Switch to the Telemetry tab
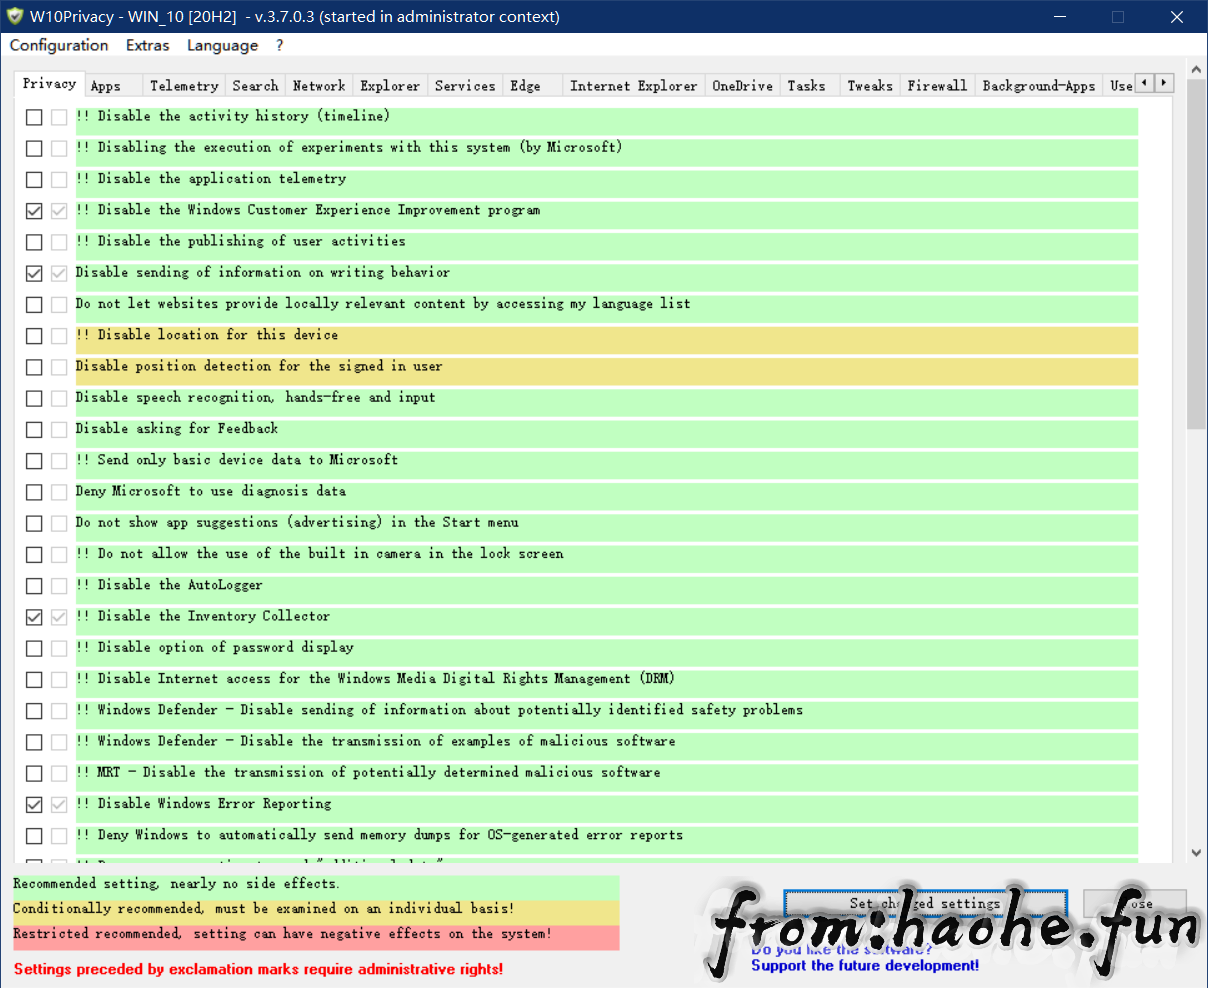 point(184,86)
